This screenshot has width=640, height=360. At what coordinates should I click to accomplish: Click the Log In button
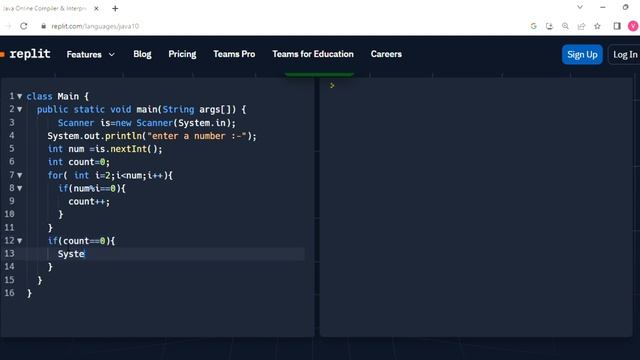(624, 54)
